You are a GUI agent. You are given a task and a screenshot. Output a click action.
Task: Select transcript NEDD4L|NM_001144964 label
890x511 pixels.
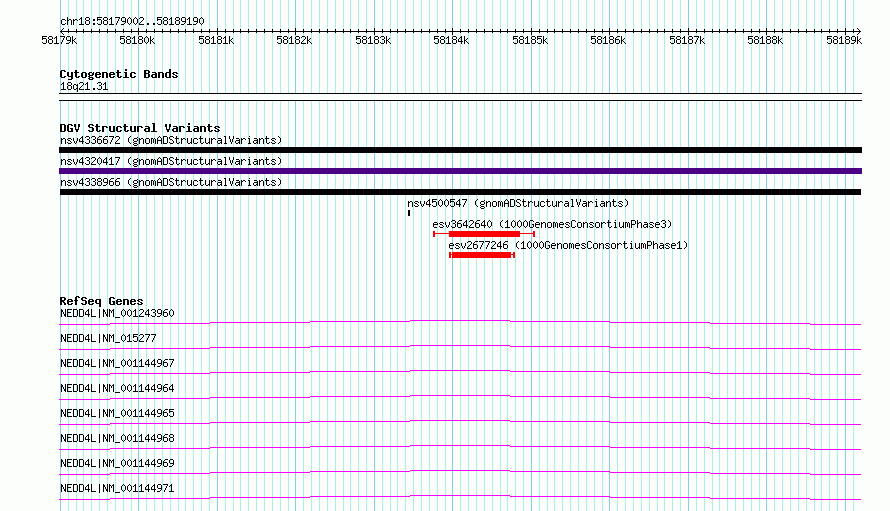click(x=117, y=388)
